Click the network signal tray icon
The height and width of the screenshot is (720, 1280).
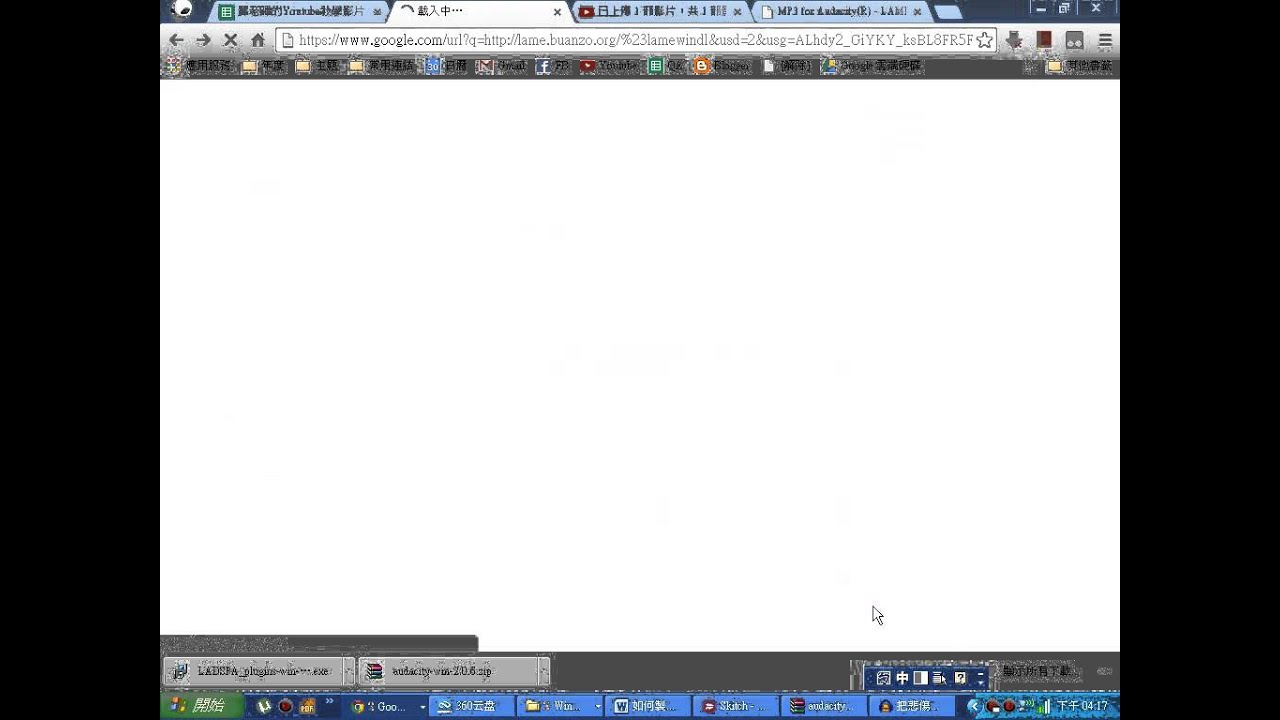tap(1043, 706)
